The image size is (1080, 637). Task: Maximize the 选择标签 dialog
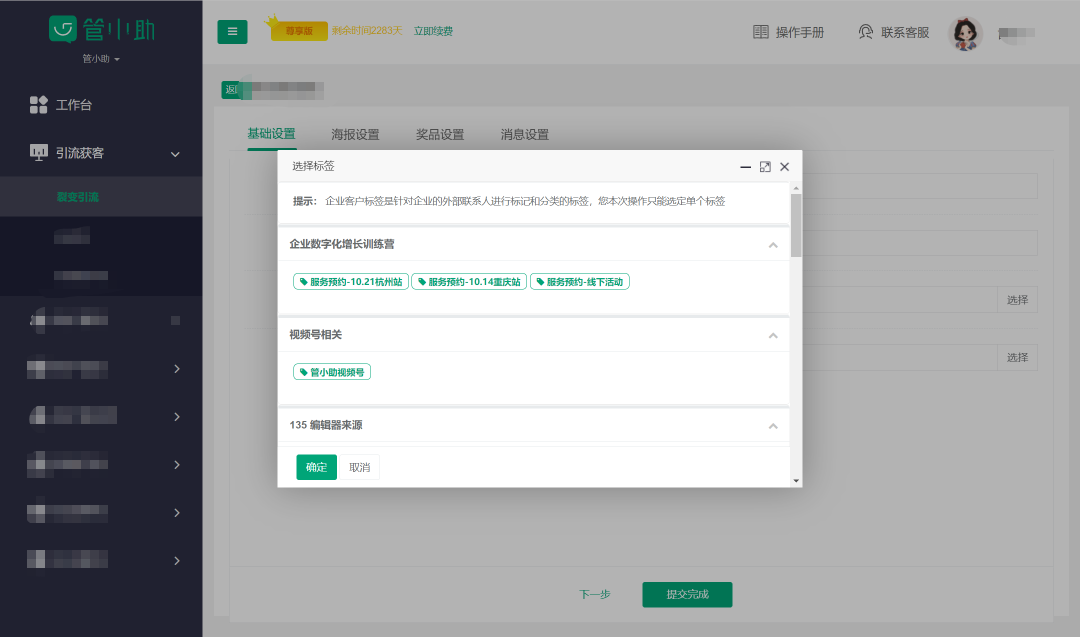tap(765, 167)
